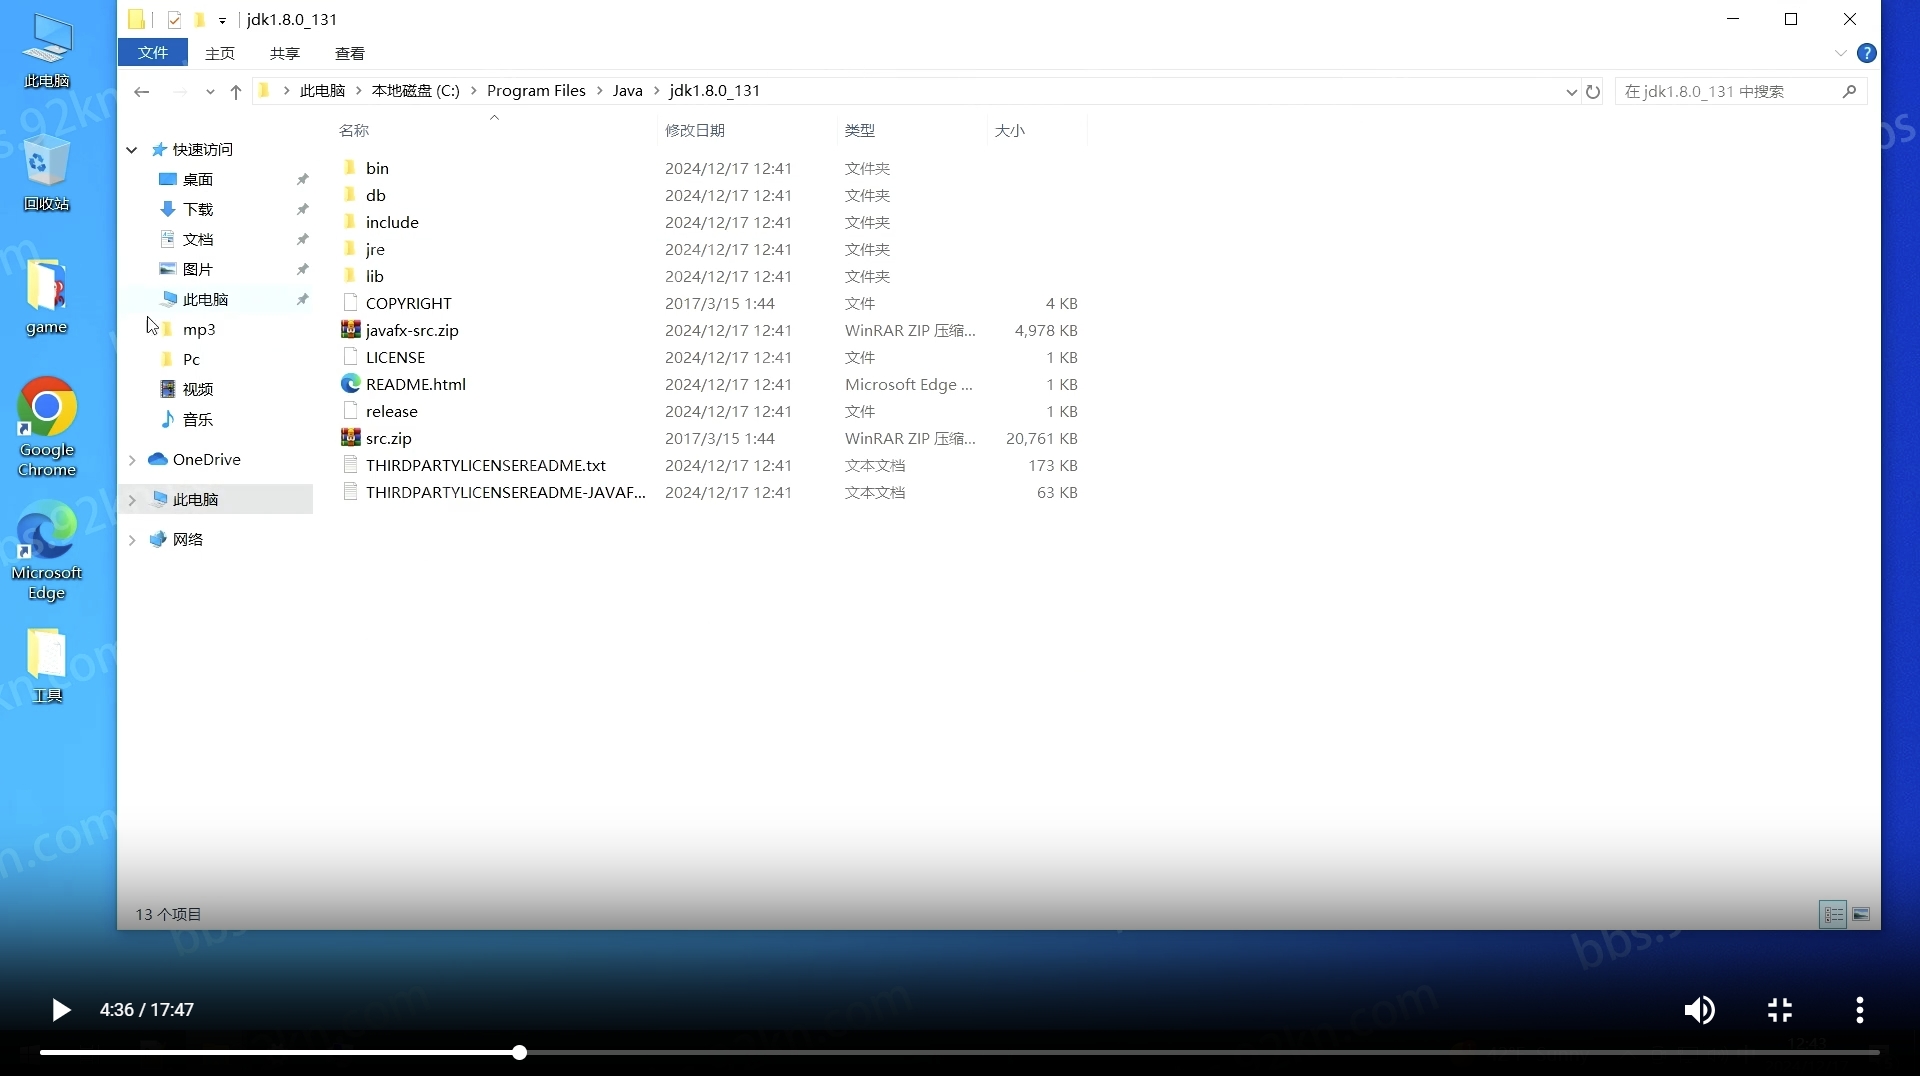The width and height of the screenshot is (1920, 1076).
Task: Collapse the 快速访问 tree node
Action: pyautogui.click(x=132, y=149)
